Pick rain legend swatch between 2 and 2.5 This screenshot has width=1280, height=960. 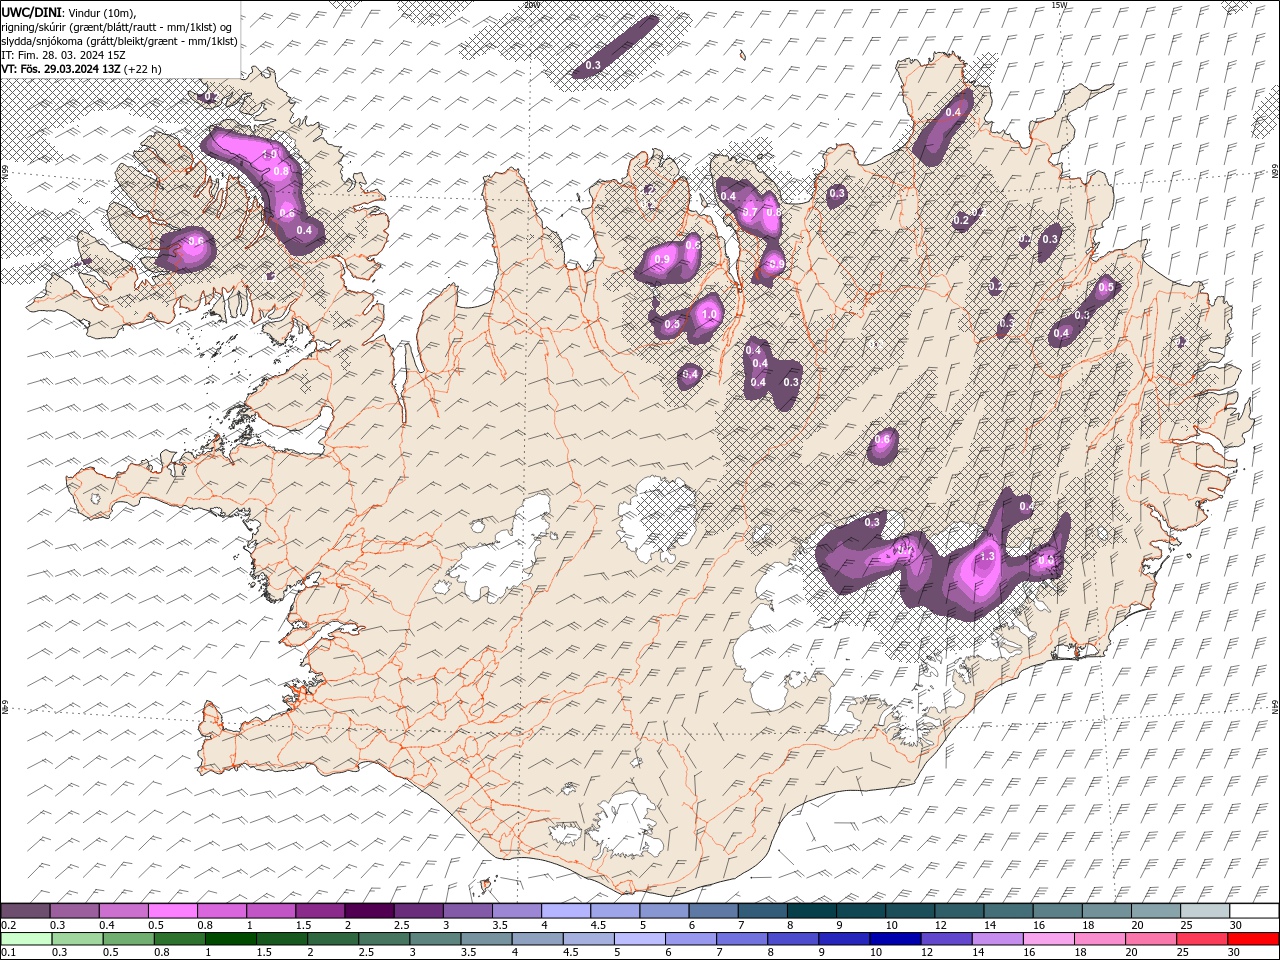332,939
